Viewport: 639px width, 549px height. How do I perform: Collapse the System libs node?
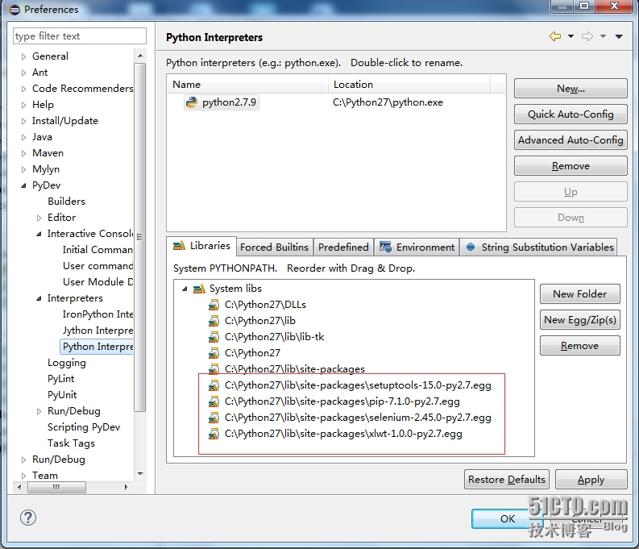(185, 289)
